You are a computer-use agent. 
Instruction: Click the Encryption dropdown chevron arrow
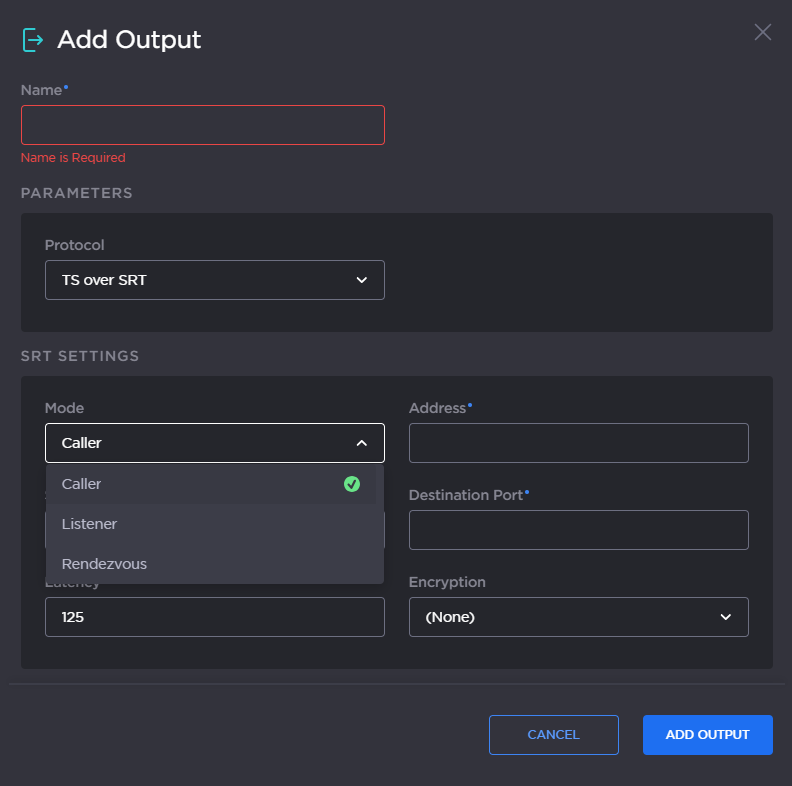[x=726, y=617]
